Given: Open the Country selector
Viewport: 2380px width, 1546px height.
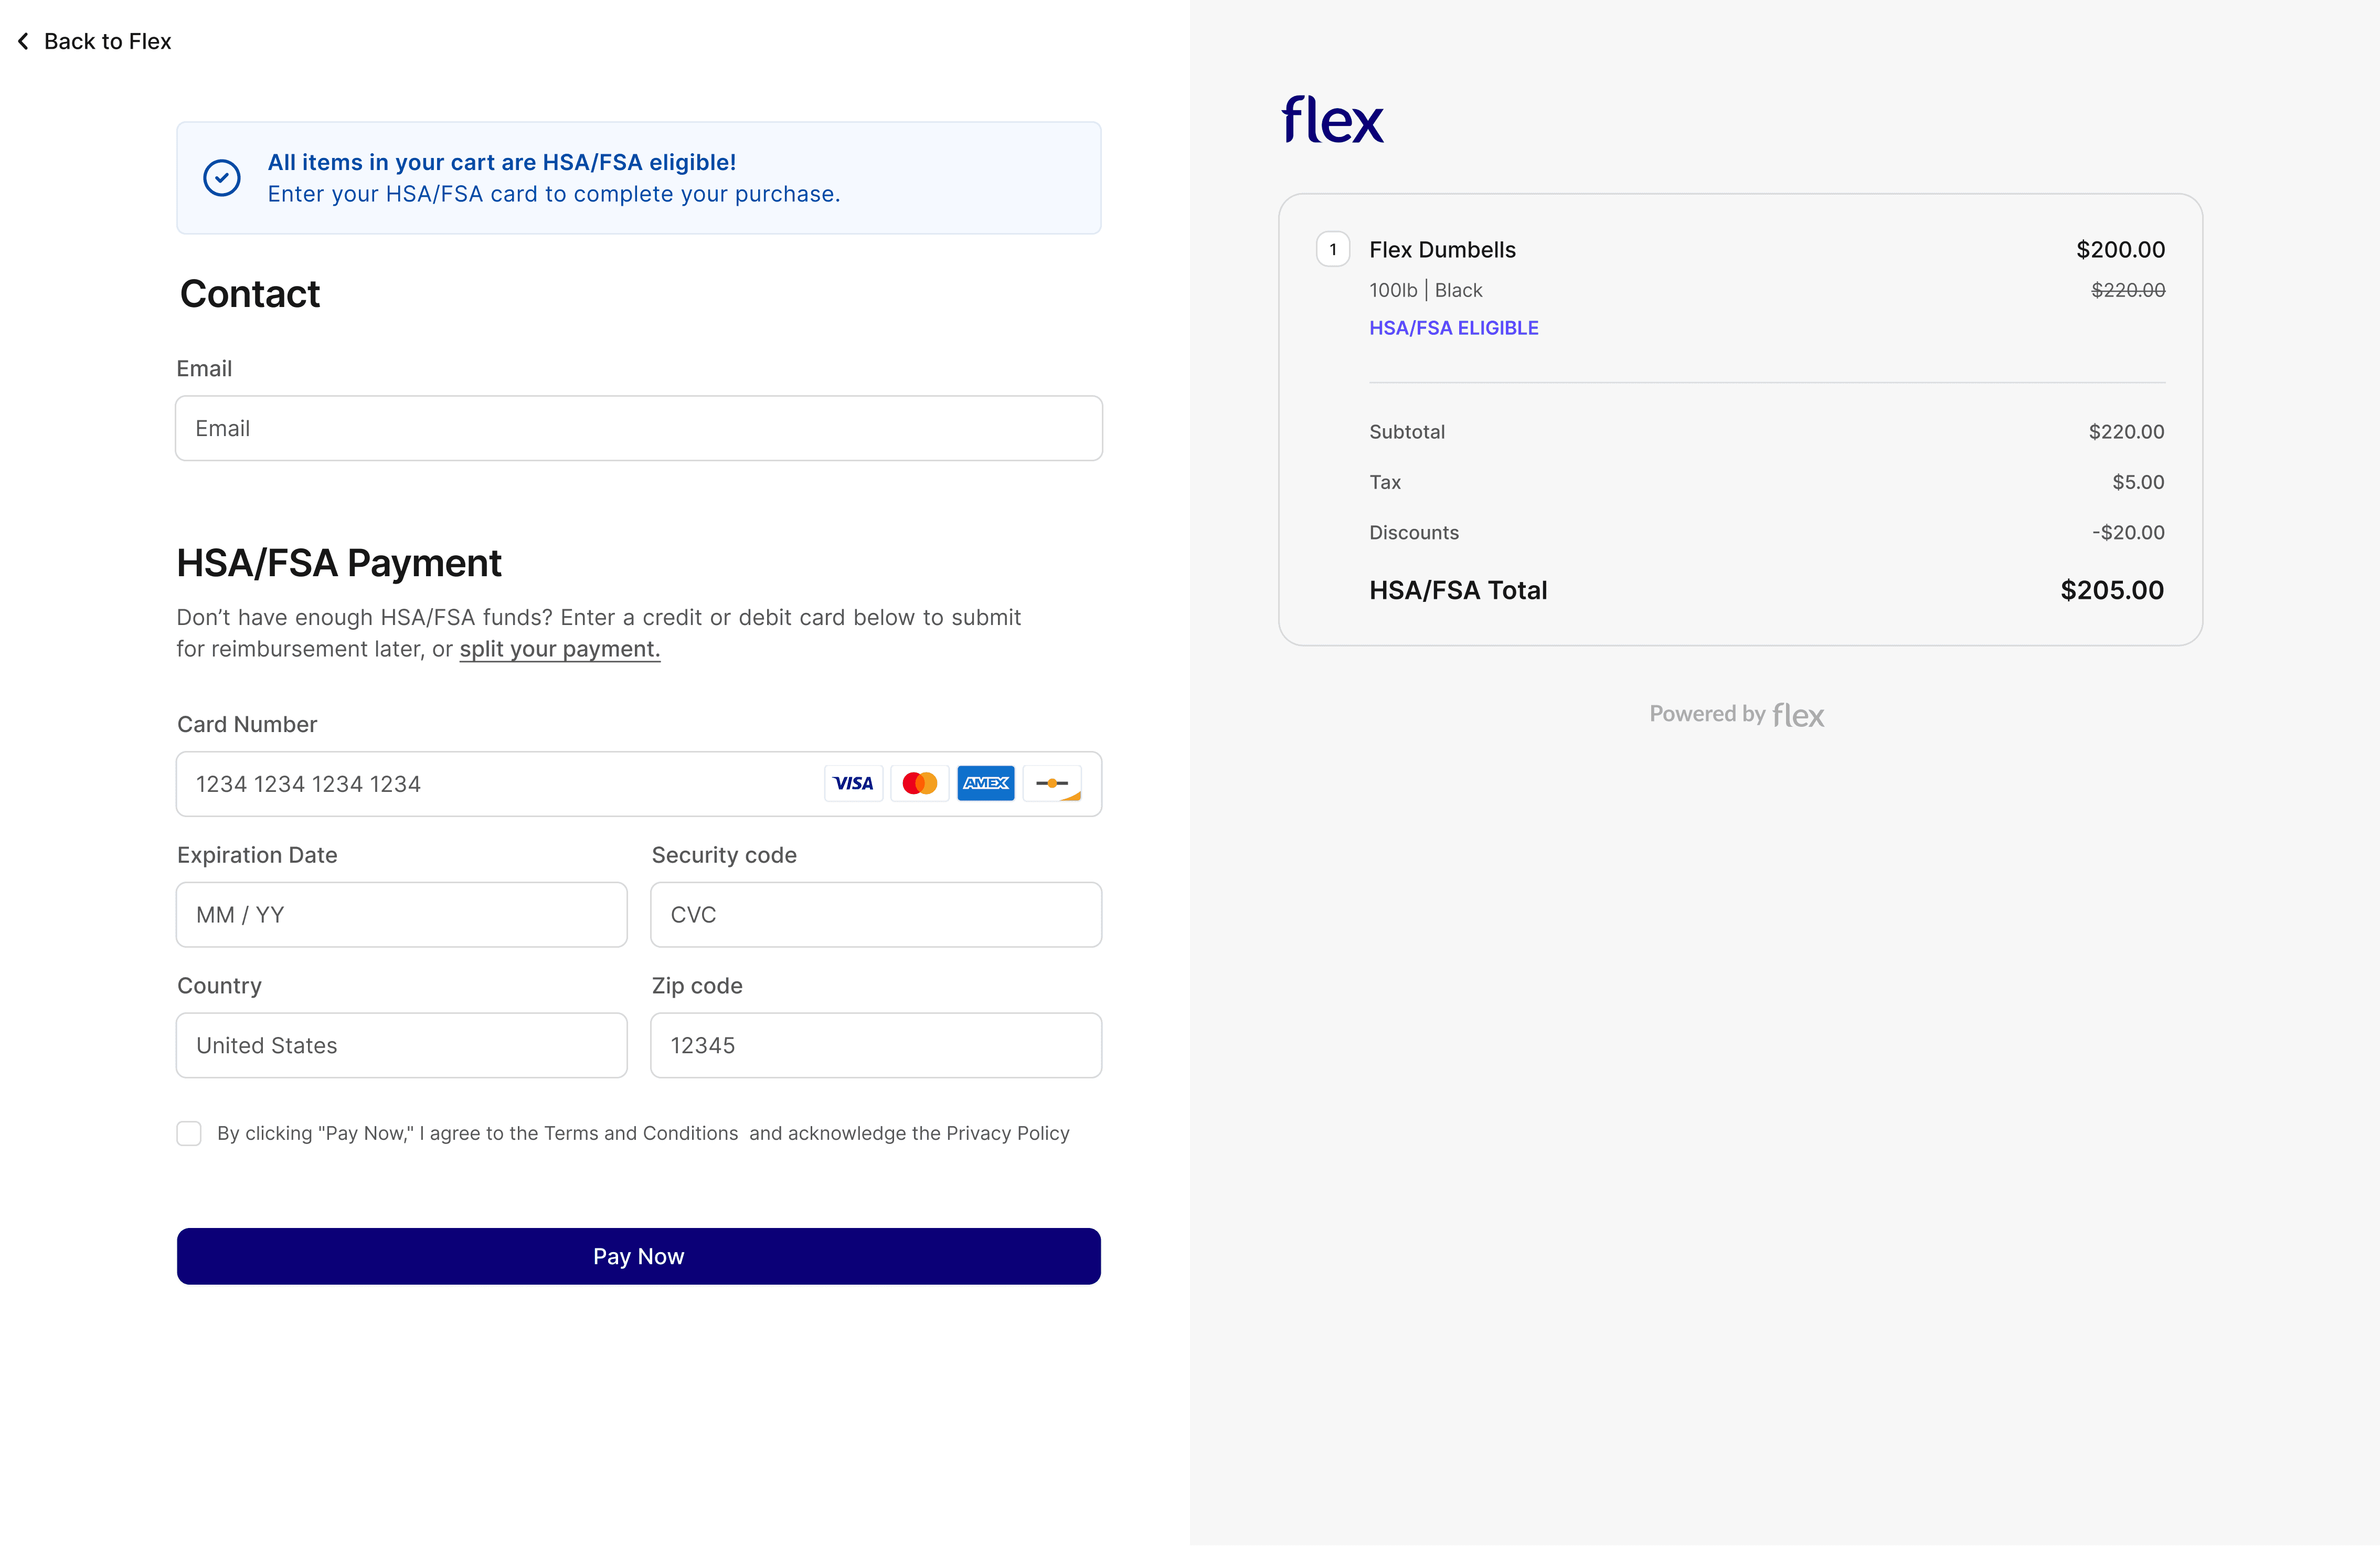Looking at the screenshot, I should [x=401, y=1045].
